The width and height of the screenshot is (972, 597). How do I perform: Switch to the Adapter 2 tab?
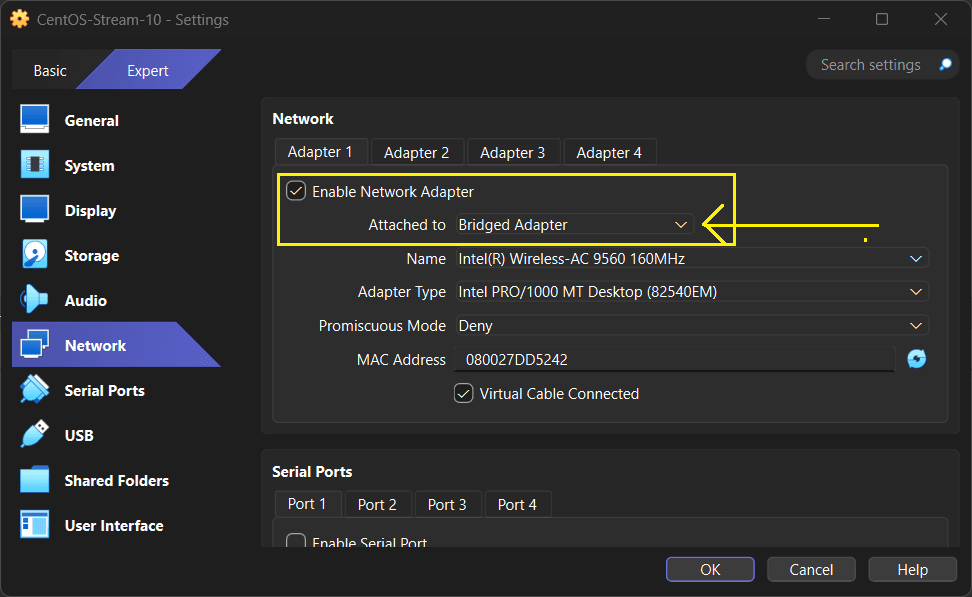pyautogui.click(x=416, y=152)
